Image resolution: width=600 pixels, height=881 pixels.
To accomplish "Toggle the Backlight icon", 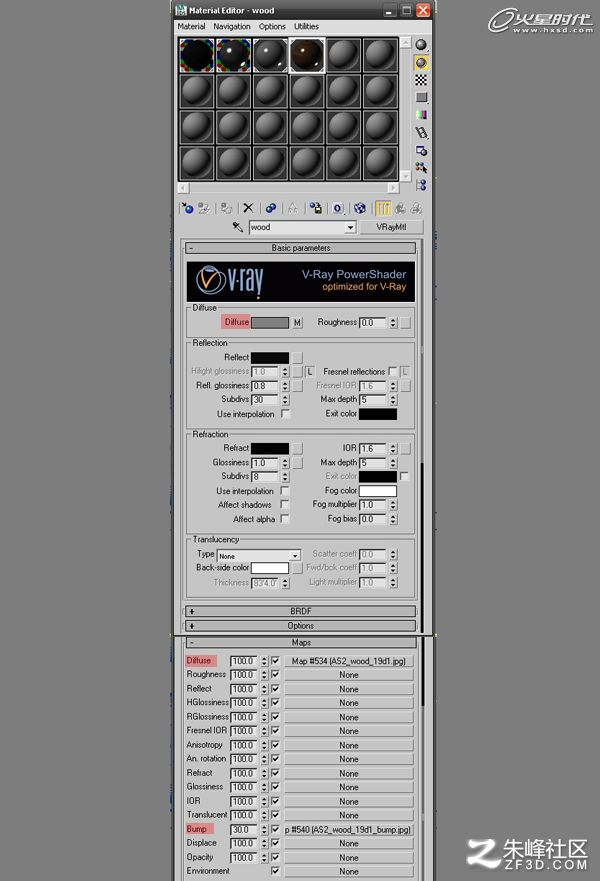I will (421, 62).
